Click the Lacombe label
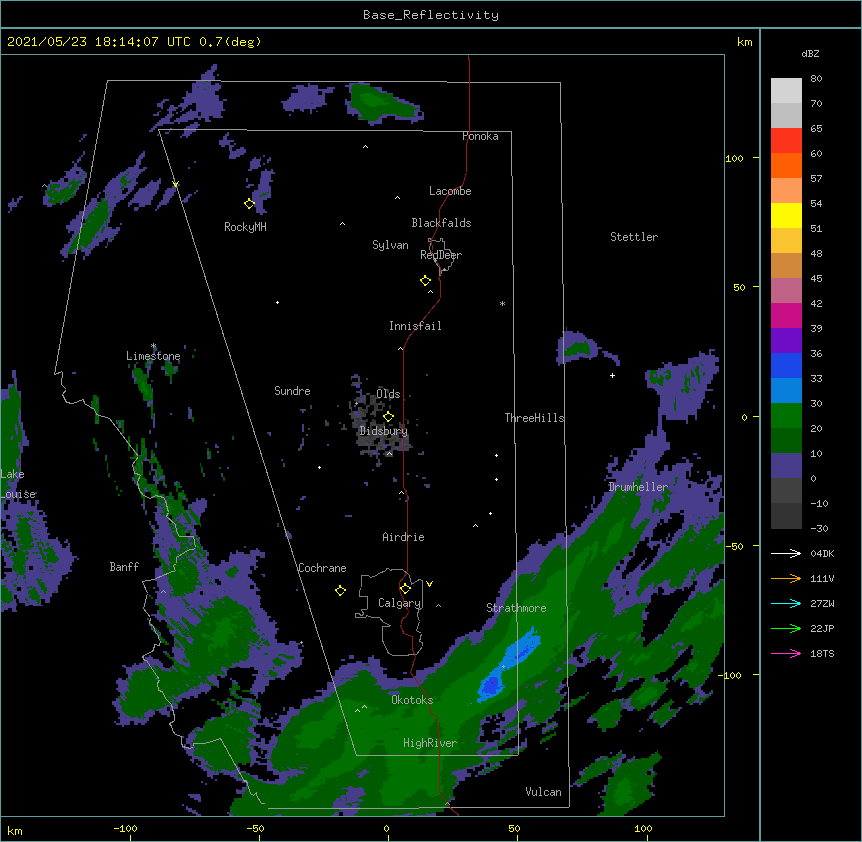 click(450, 191)
